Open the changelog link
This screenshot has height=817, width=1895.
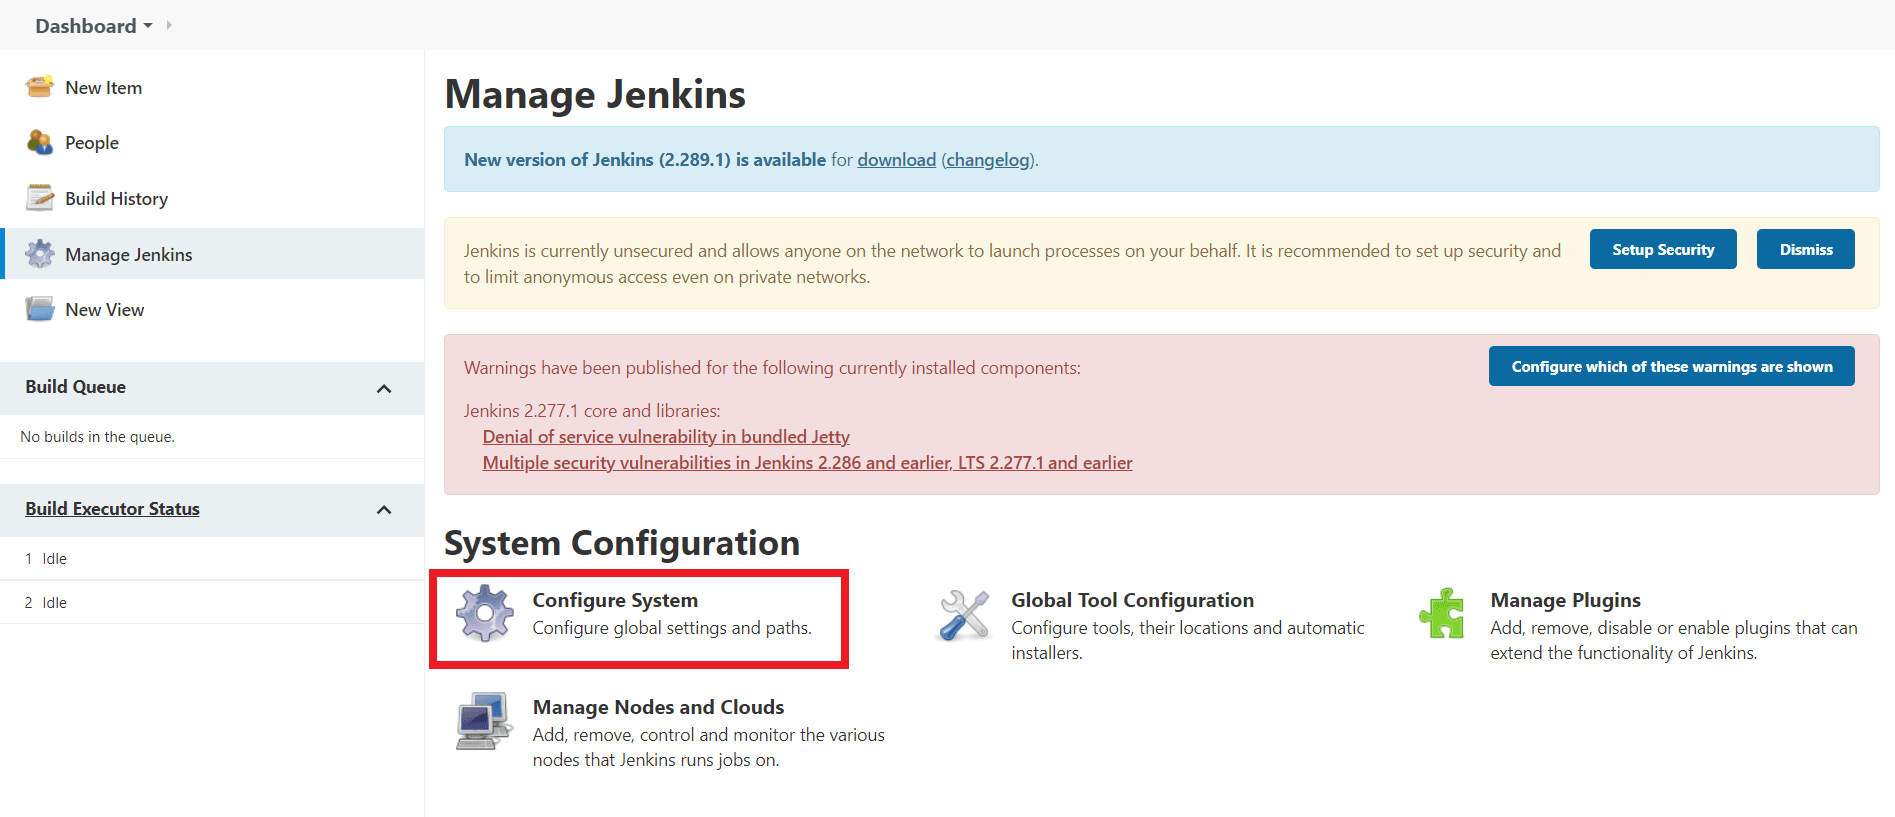(x=988, y=160)
